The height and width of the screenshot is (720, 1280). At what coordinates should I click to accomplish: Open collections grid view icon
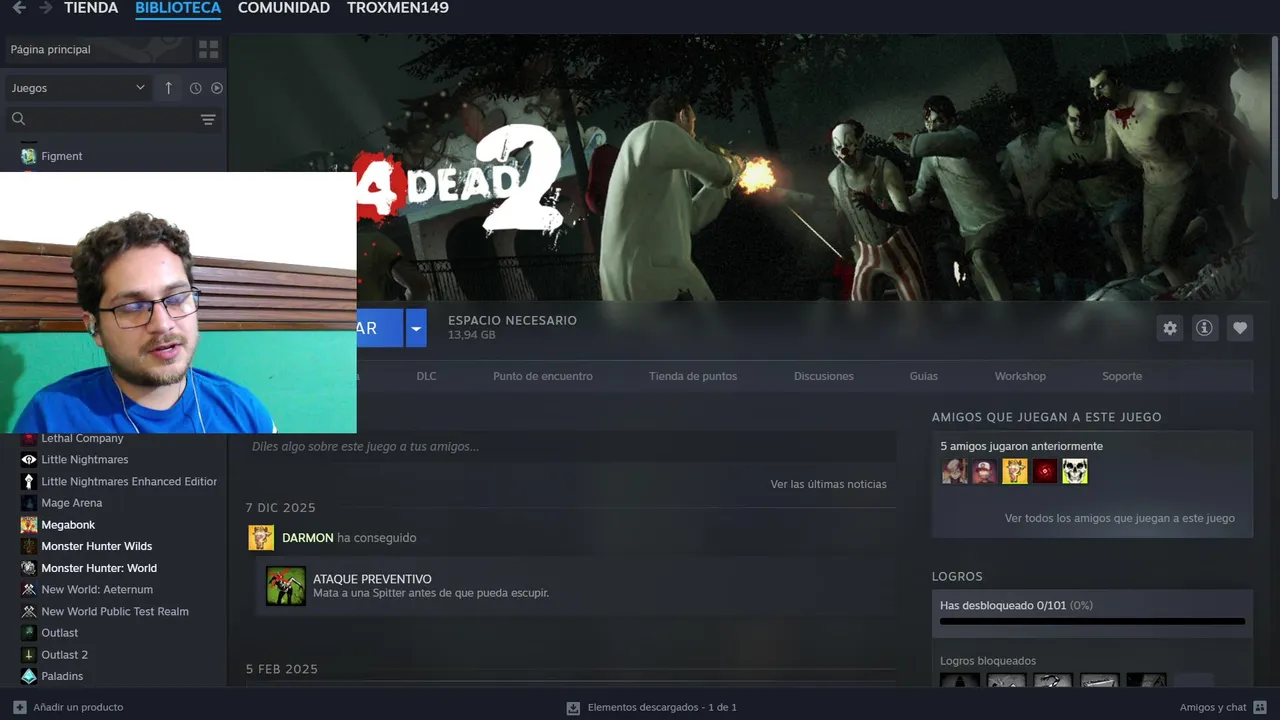[x=208, y=49]
